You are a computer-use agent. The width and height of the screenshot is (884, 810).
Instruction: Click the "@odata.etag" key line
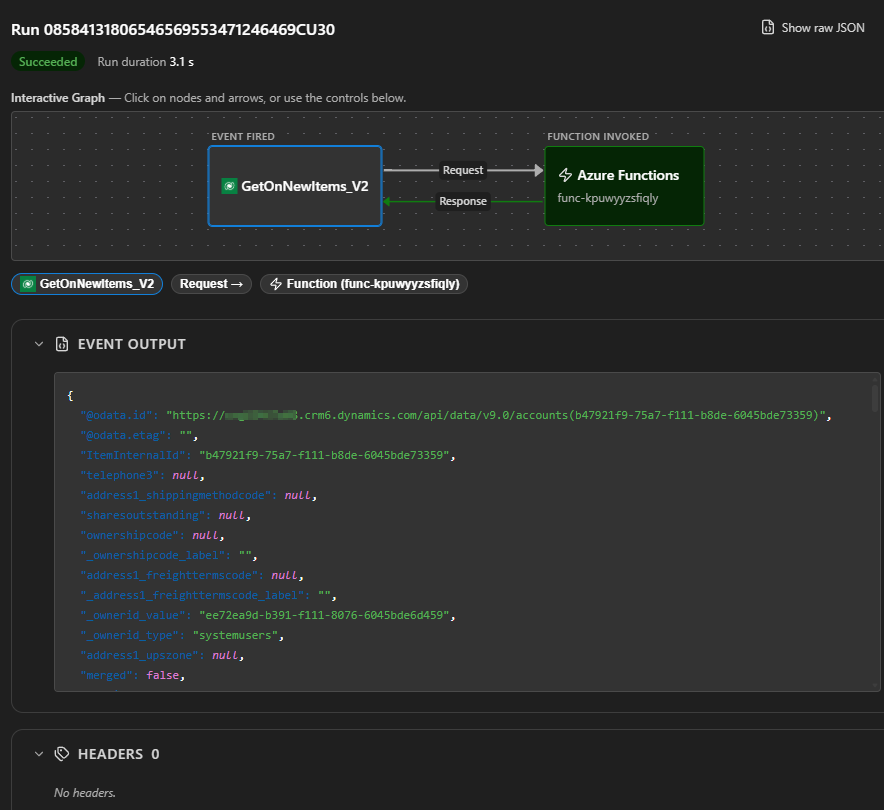tap(139, 435)
